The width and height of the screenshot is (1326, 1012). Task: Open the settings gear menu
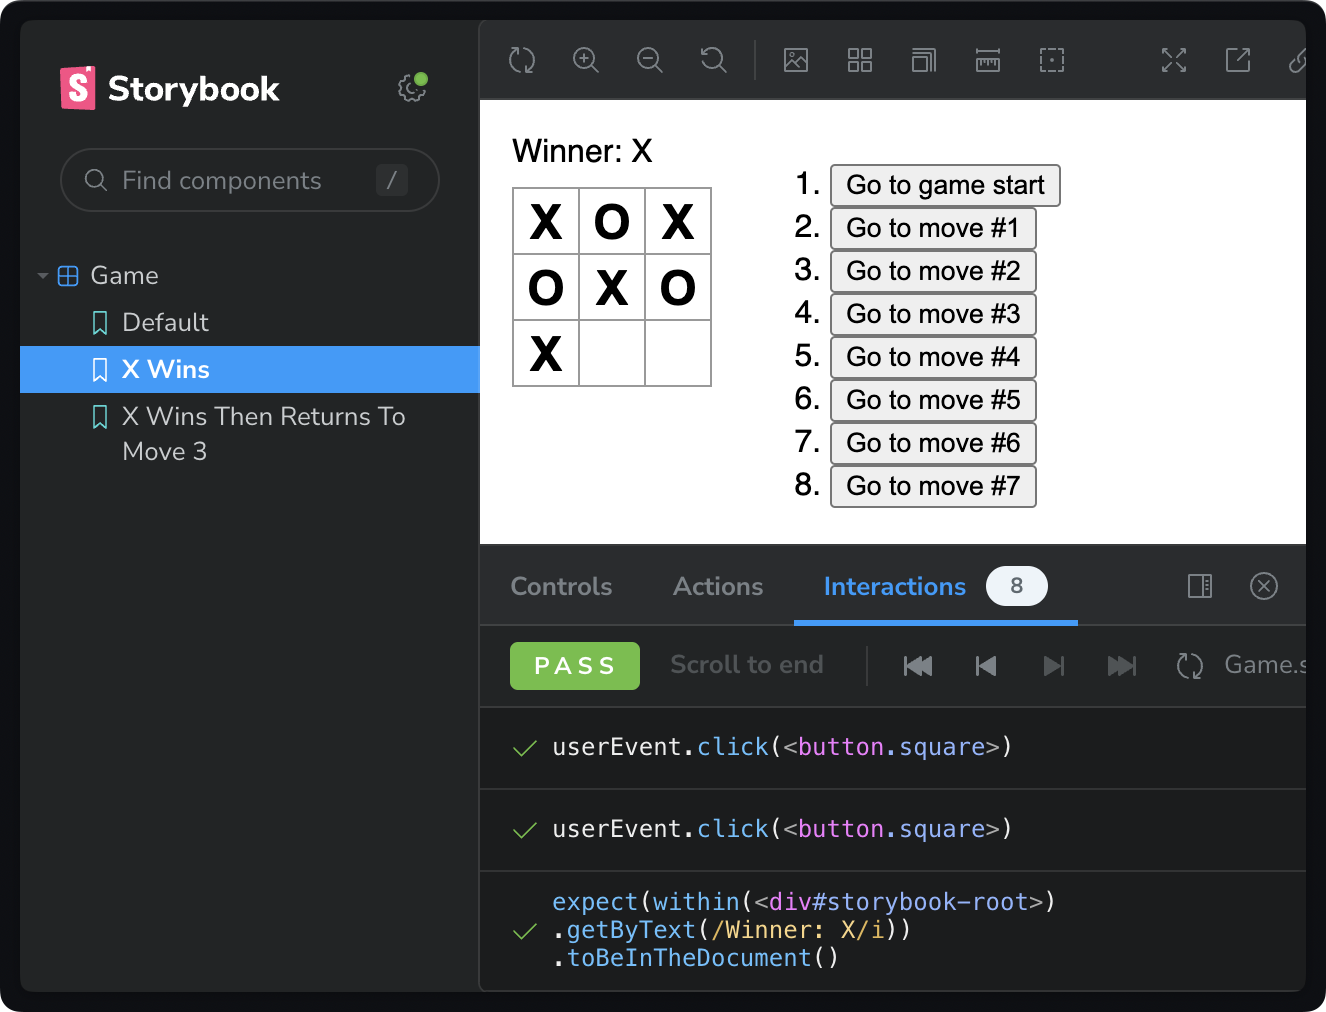click(410, 88)
